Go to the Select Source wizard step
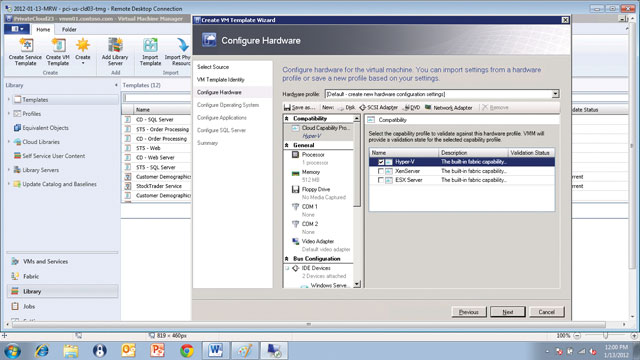 click(213, 67)
